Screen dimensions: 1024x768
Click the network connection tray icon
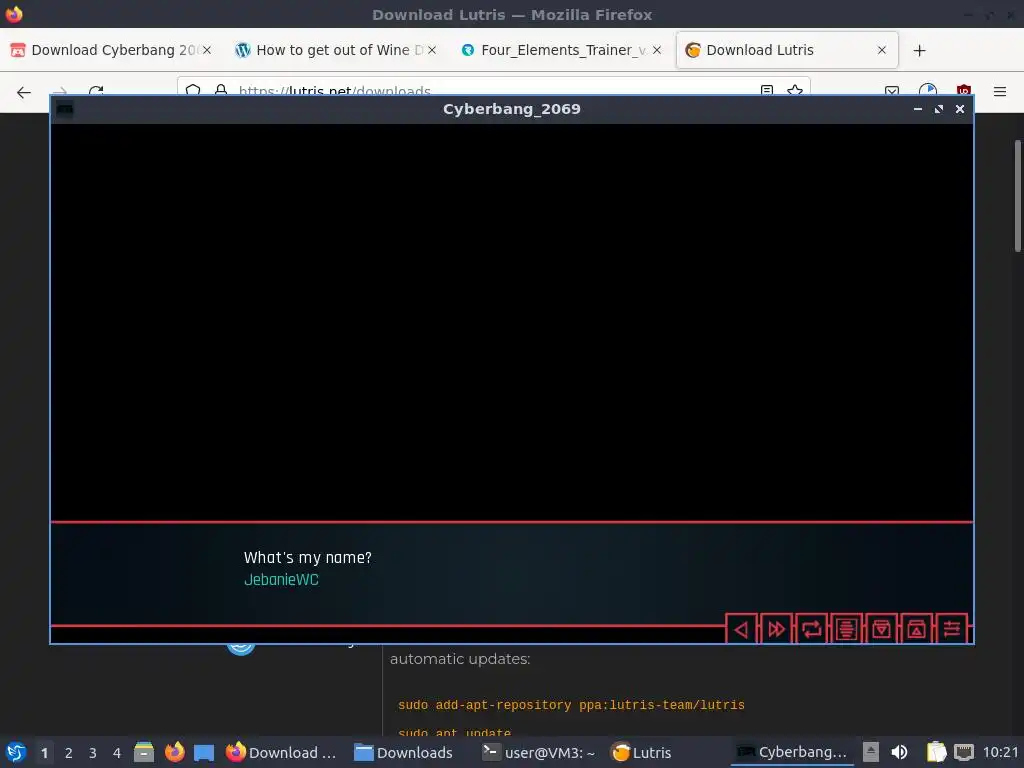[x=964, y=752]
